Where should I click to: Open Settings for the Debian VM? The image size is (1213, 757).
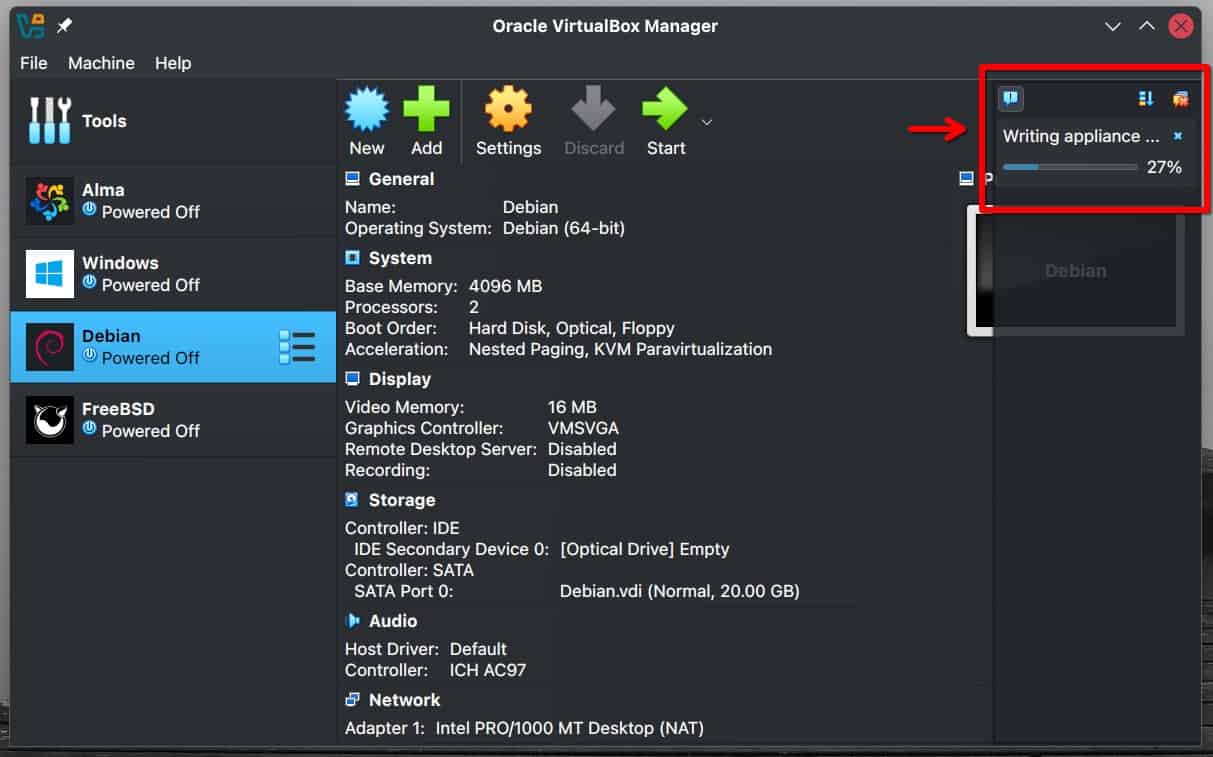508,120
